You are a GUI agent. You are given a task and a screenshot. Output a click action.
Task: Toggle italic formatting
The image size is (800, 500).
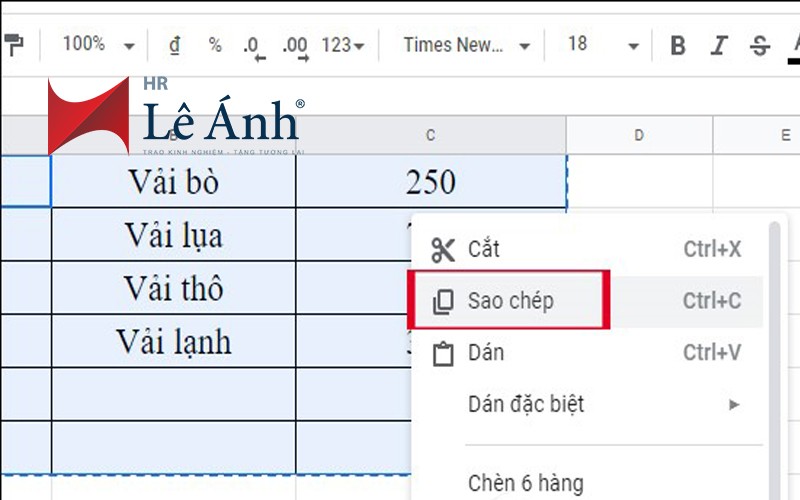click(719, 45)
